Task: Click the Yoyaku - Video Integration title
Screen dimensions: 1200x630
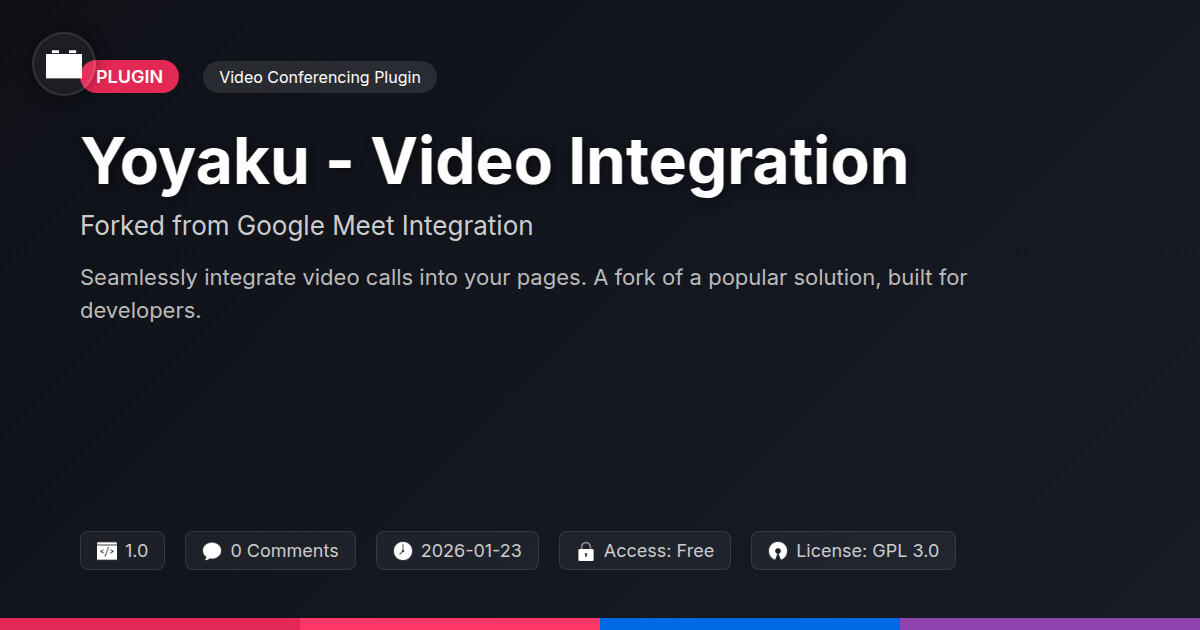Action: tap(494, 160)
